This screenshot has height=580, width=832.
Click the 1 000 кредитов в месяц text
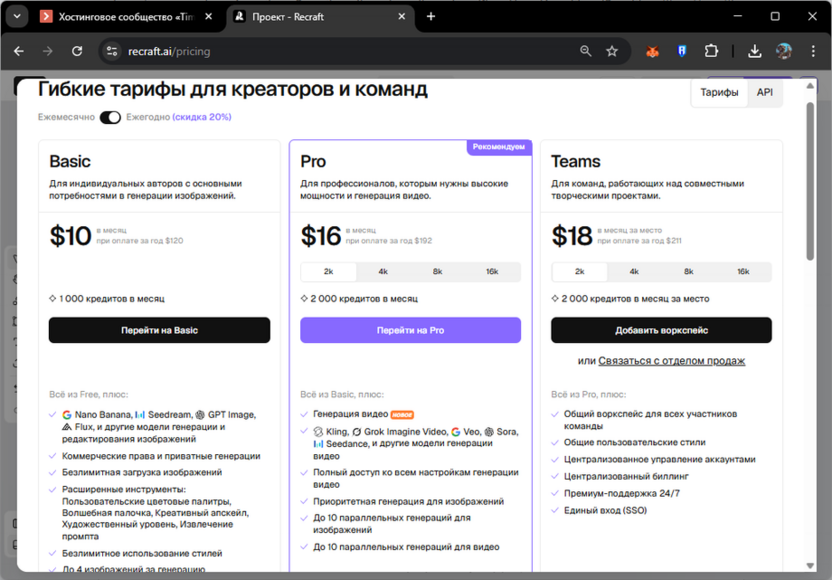point(112,299)
